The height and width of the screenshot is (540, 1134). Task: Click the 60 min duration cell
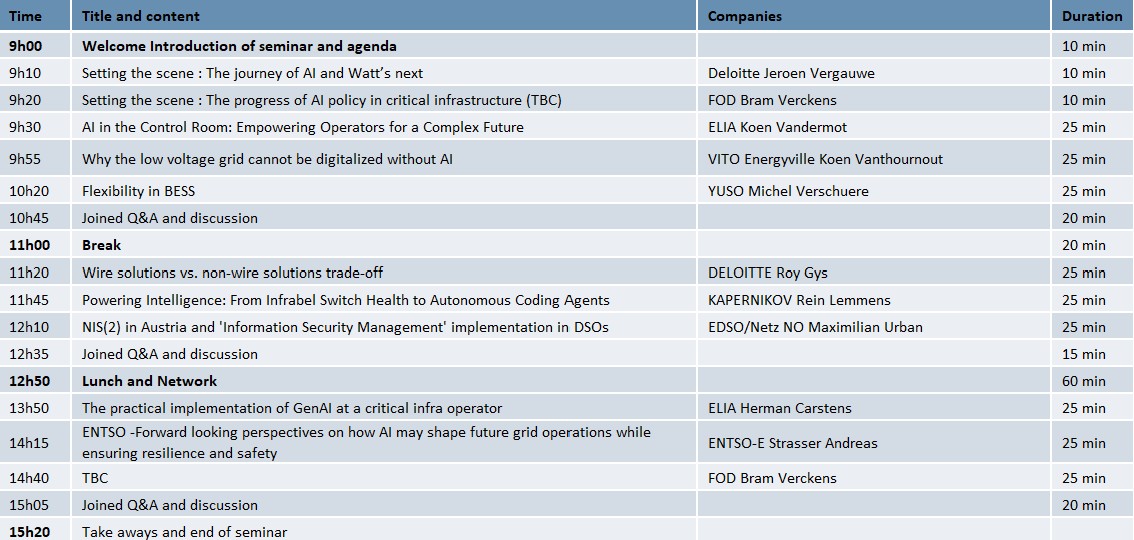[1084, 381]
